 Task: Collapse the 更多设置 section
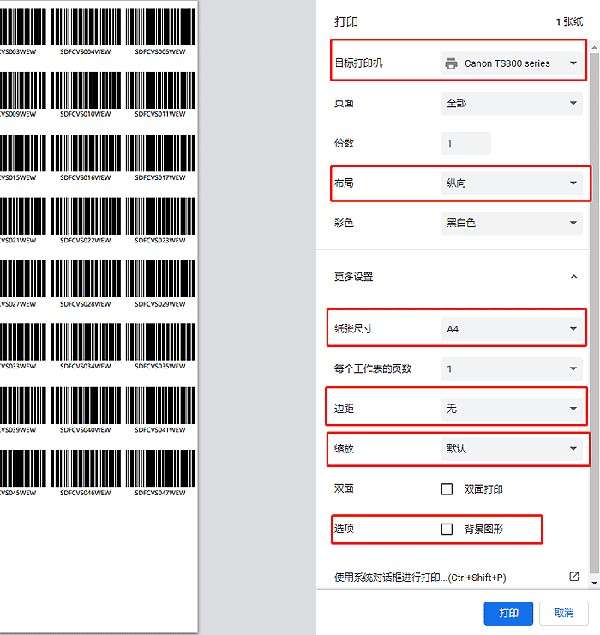point(574,277)
